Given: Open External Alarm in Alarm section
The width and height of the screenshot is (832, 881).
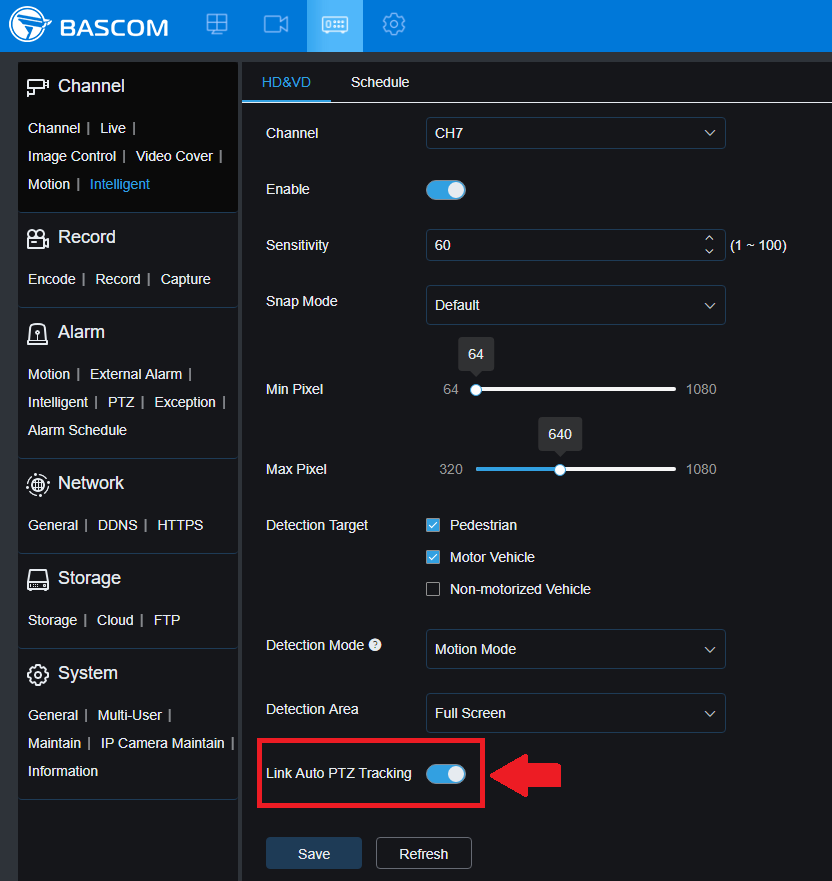Looking at the screenshot, I should click(136, 374).
